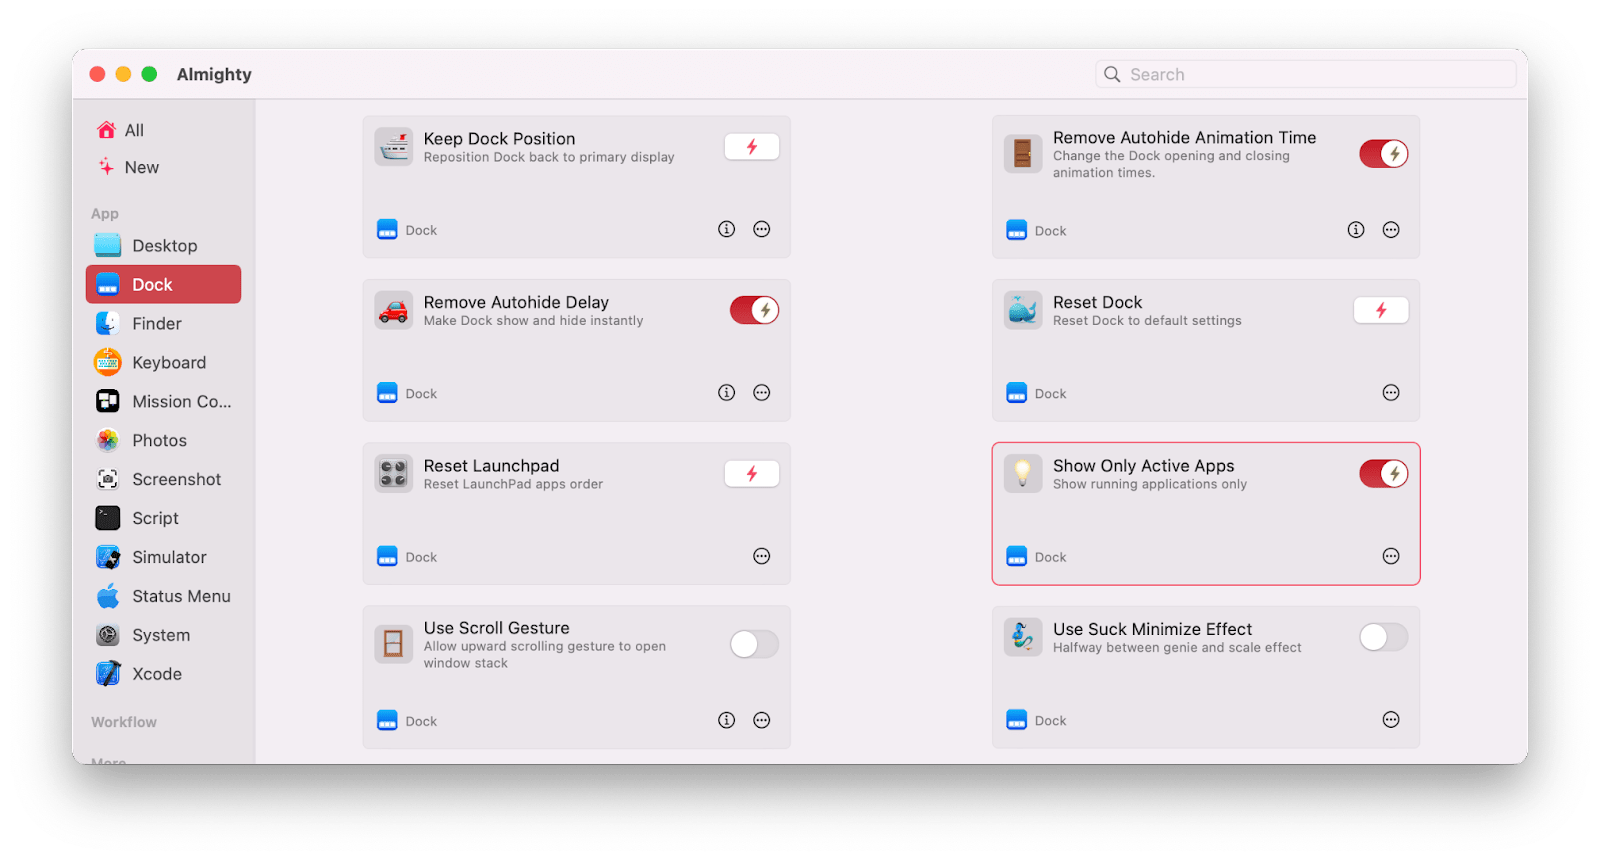The width and height of the screenshot is (1600, 860).
Task: Select Screenshot in the sidebar
Action: pyautogui.click(x=163, y=479)
